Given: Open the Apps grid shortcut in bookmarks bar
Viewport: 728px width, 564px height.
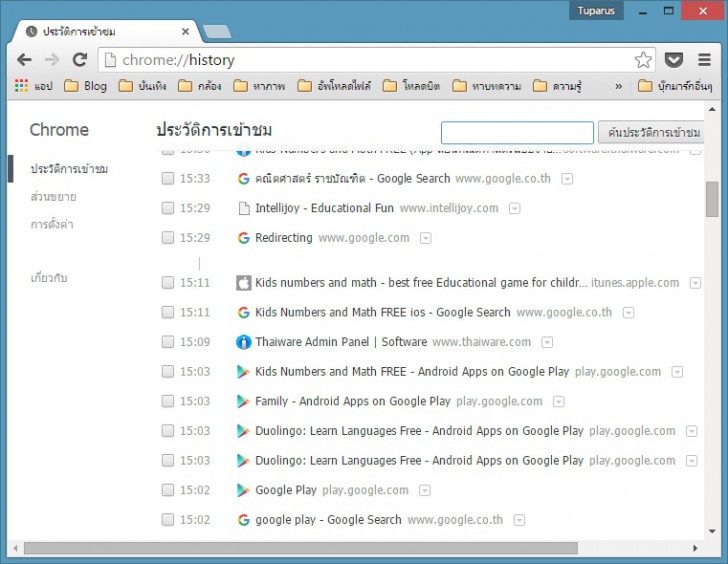Looking at the screenshot, I should [21, 86].
